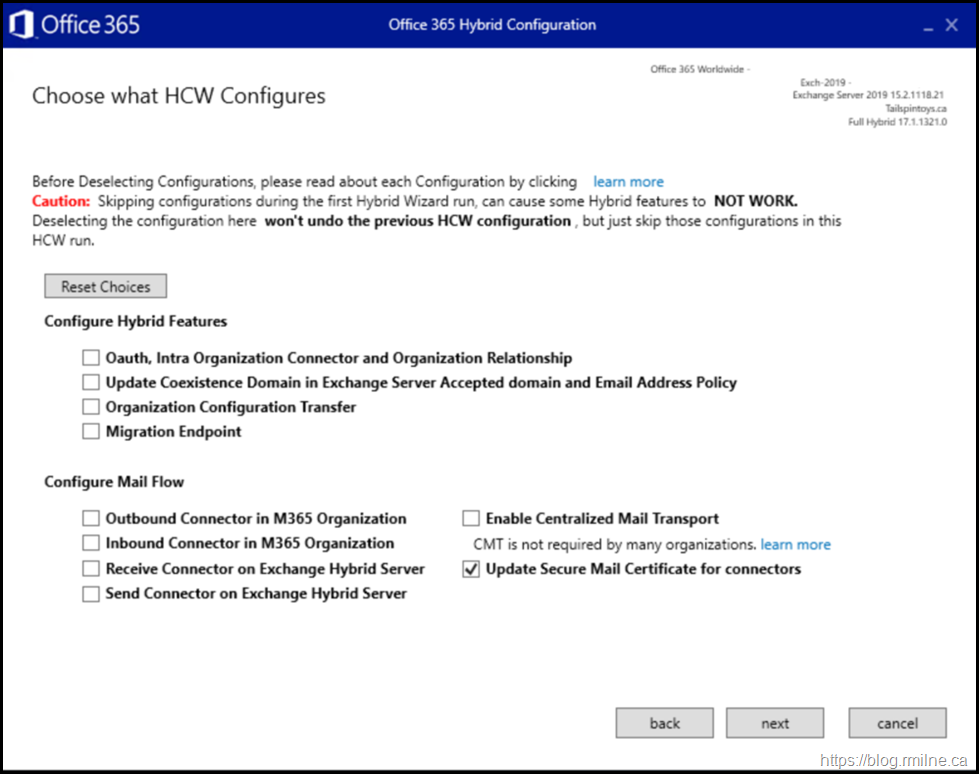Select the Migration Endpoint checkbox
The height and width of the screenshot is (774, 979).
click(91, 432)
